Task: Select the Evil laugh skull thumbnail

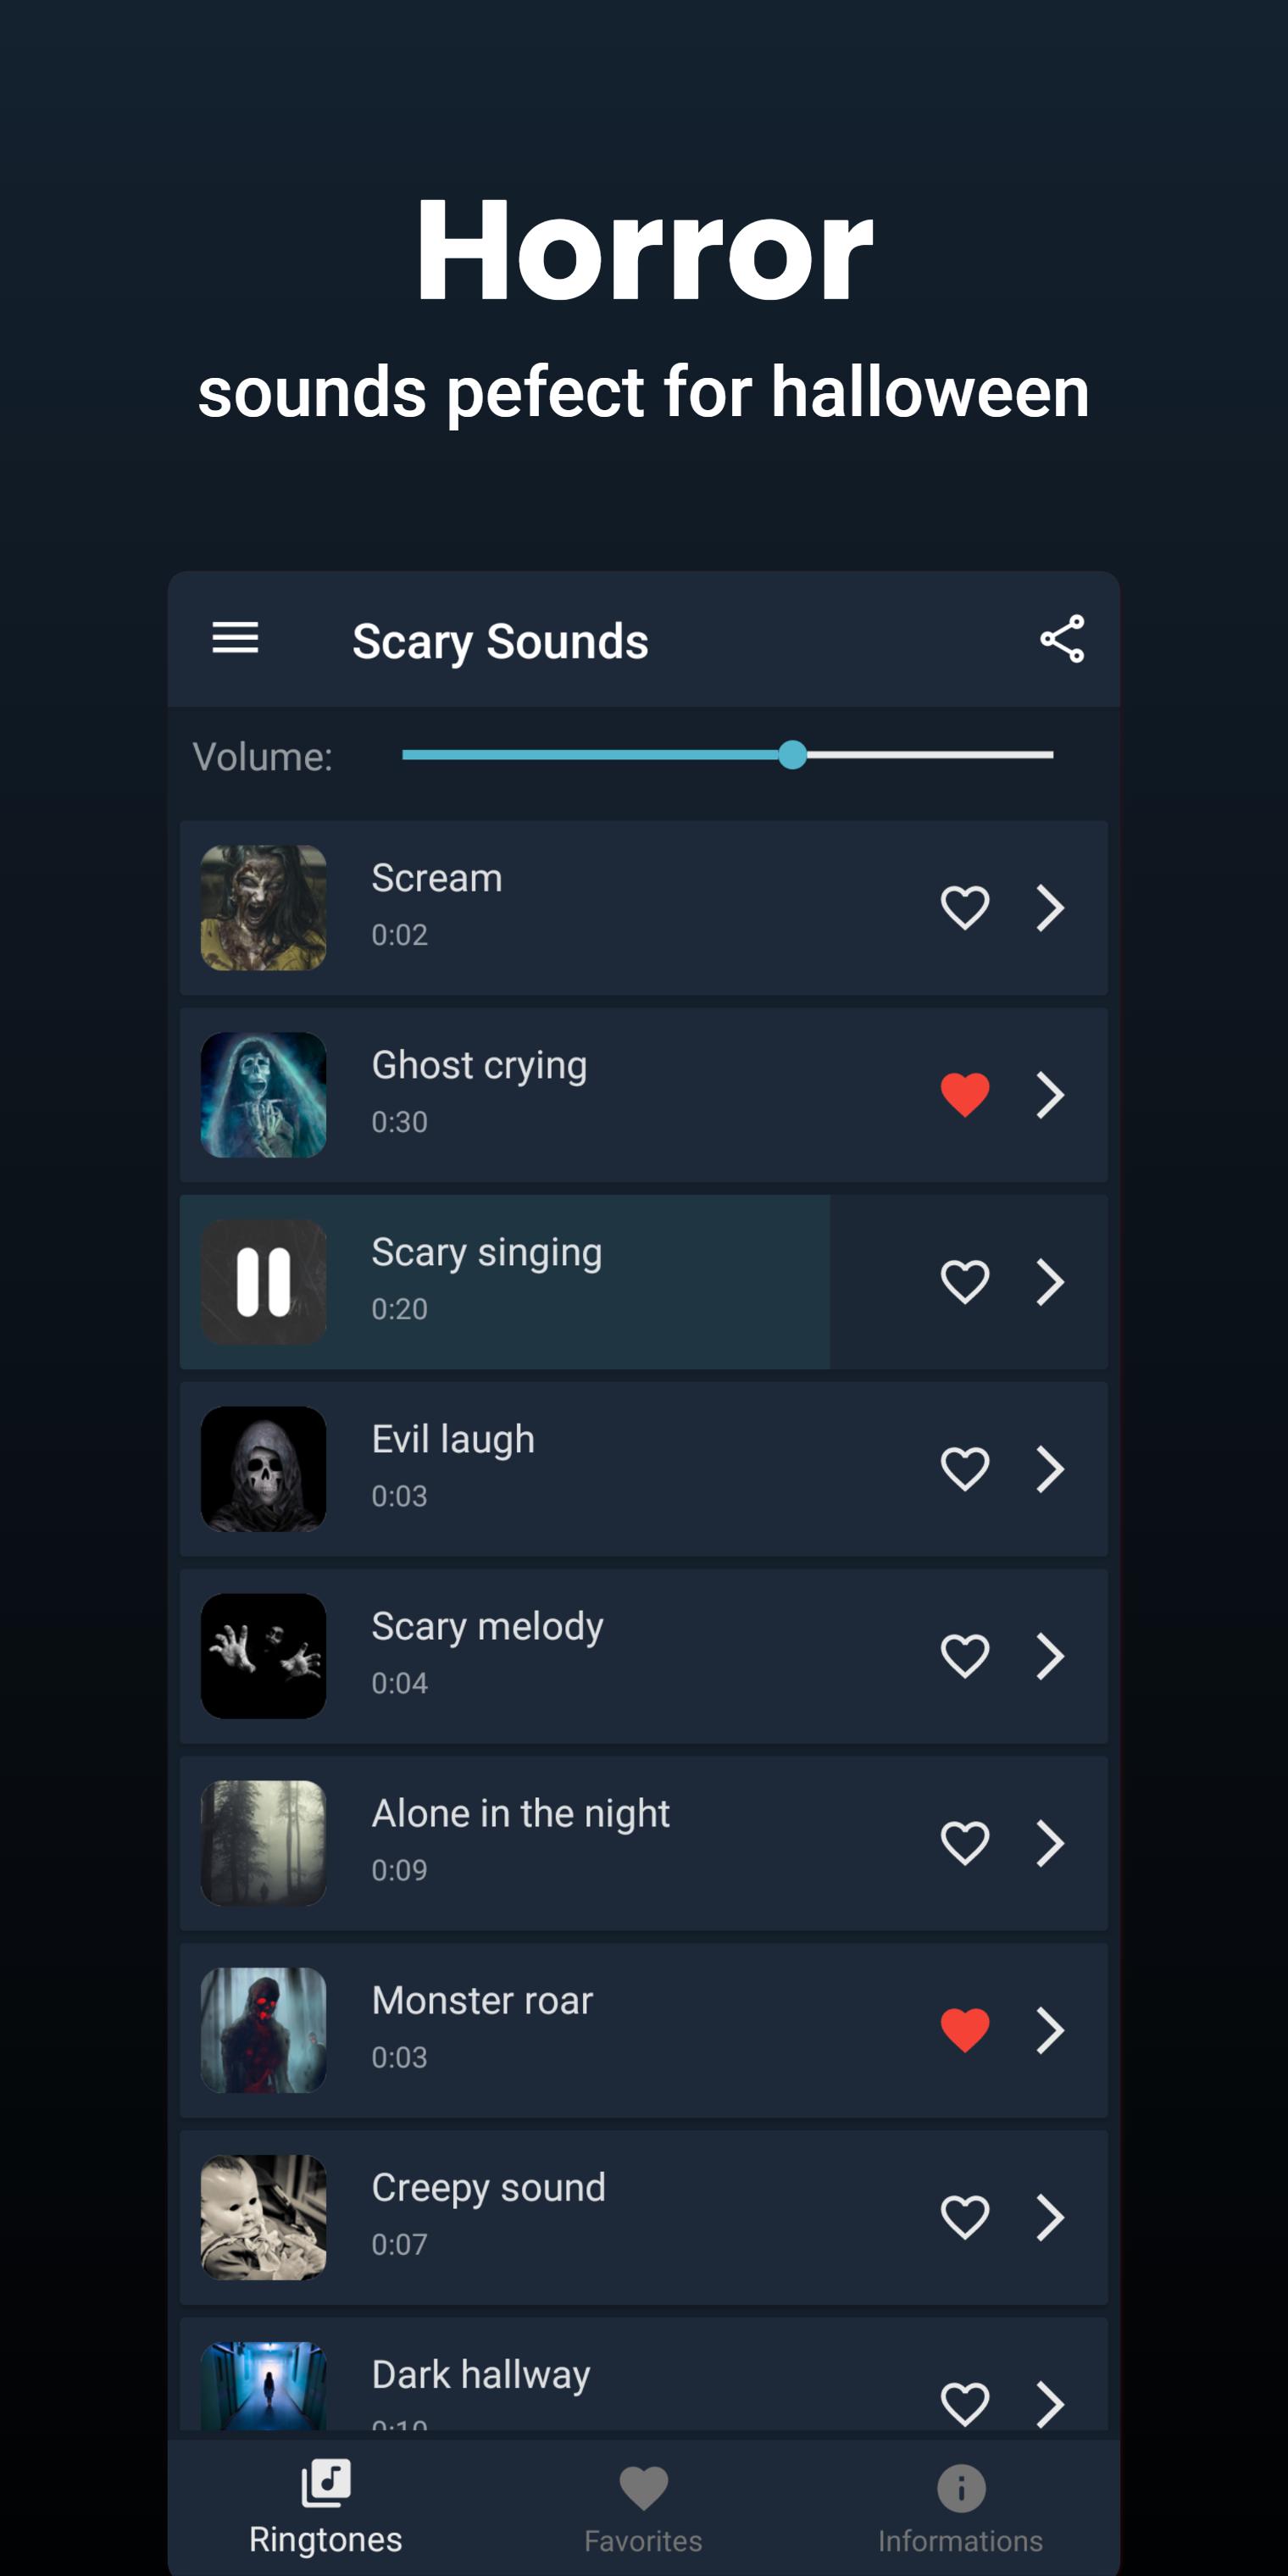Action: point(263,1469)
